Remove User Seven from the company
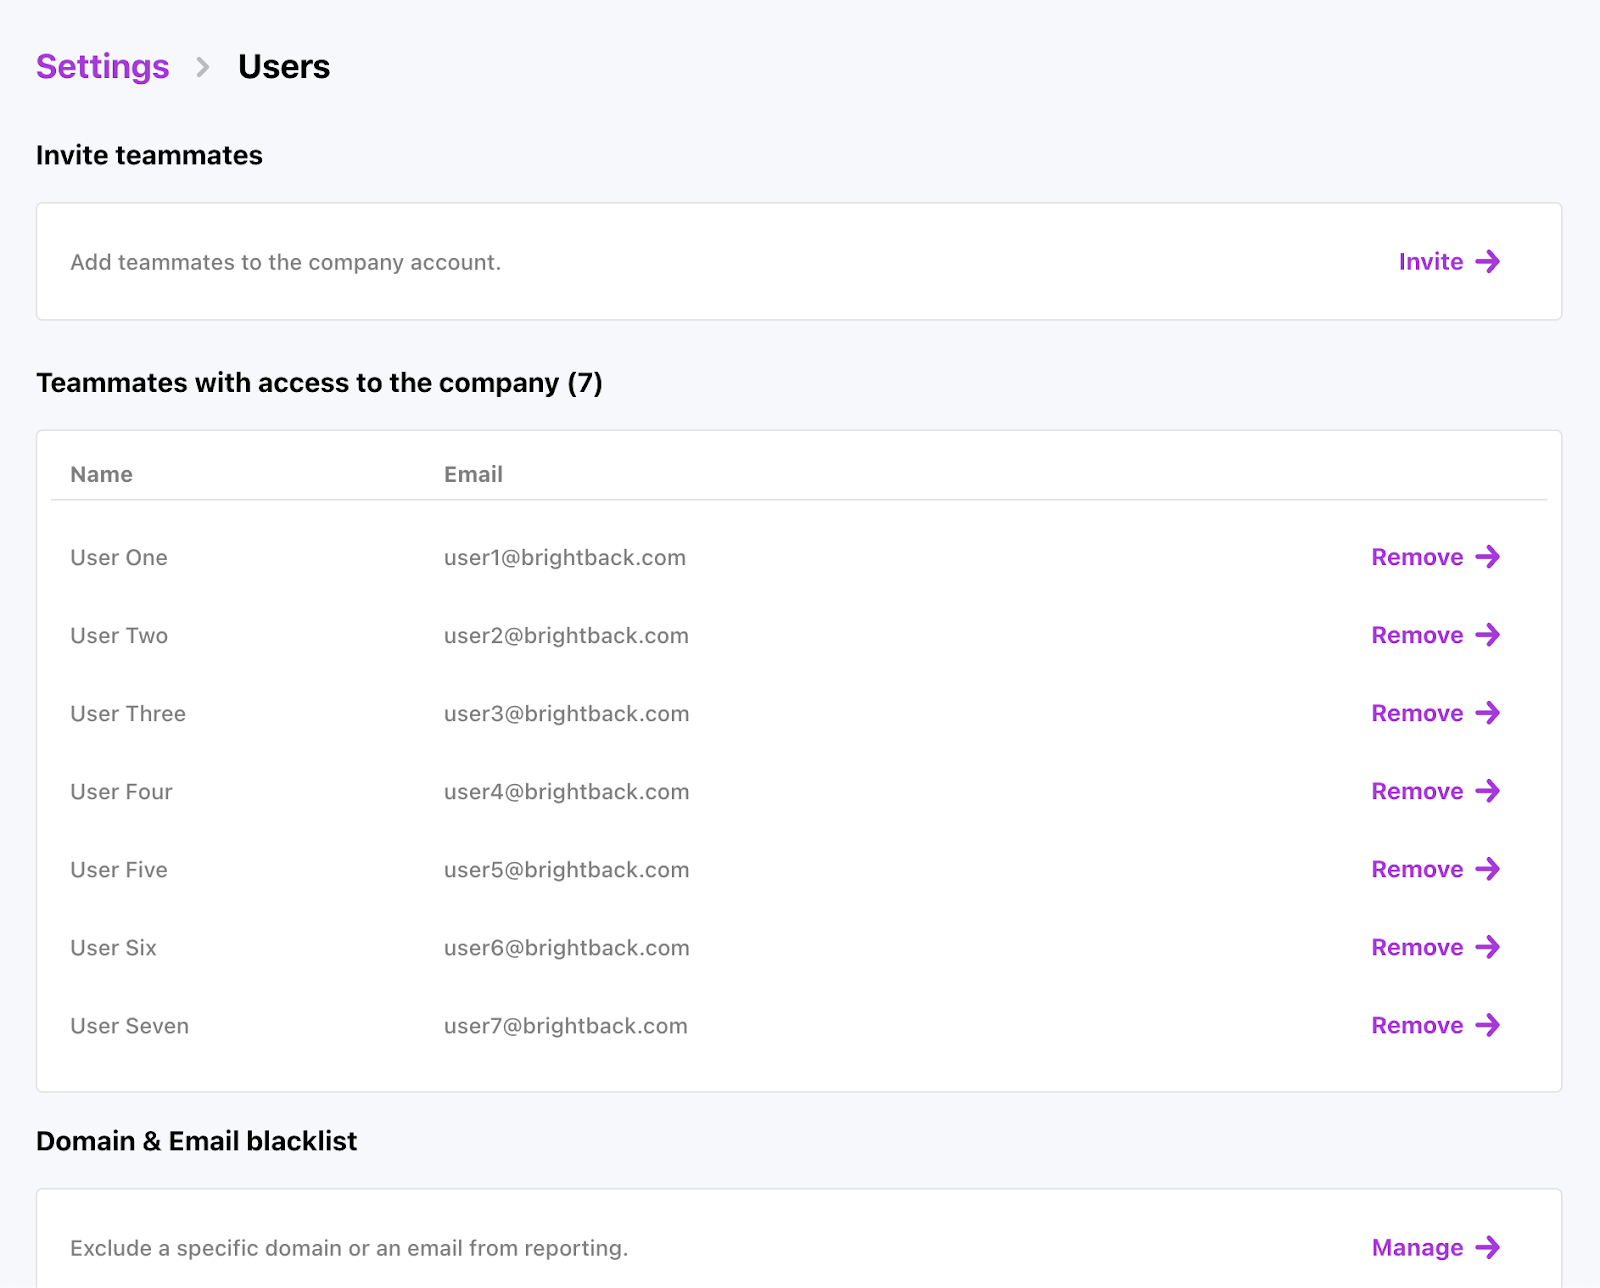 pos(1417,1026)
